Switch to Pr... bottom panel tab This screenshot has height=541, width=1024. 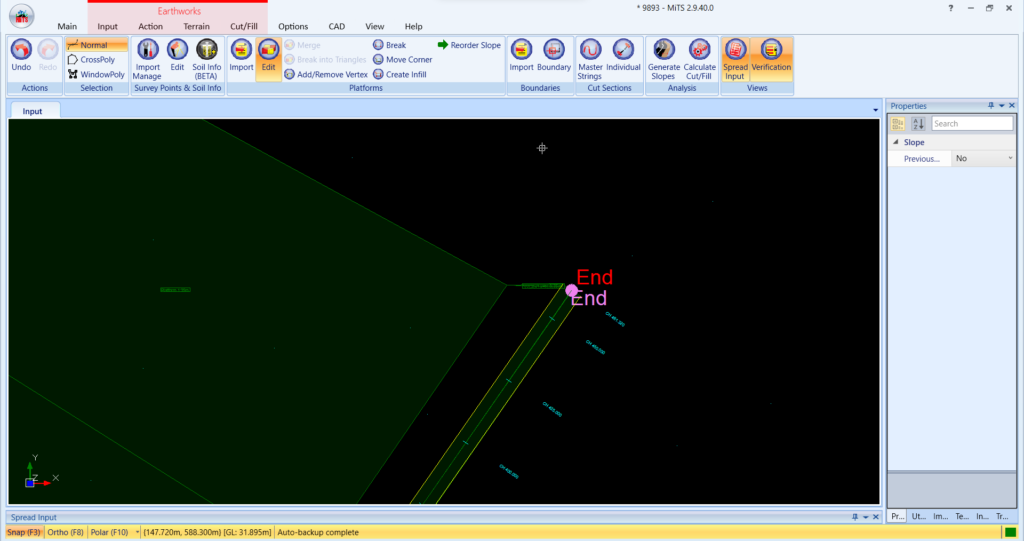click(898, 516)
